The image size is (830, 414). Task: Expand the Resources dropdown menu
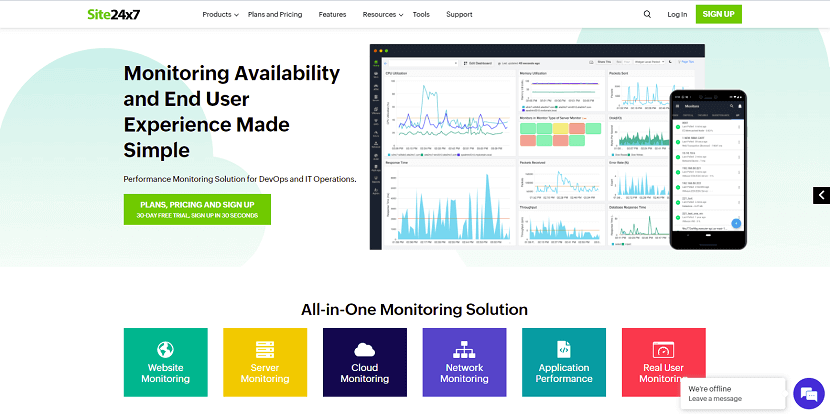pyautogui.click(x=383, y=14)
